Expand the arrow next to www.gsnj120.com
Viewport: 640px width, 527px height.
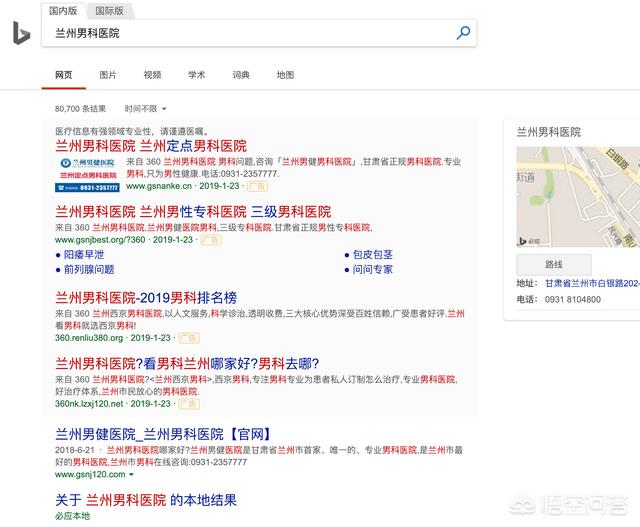[131, 475]
